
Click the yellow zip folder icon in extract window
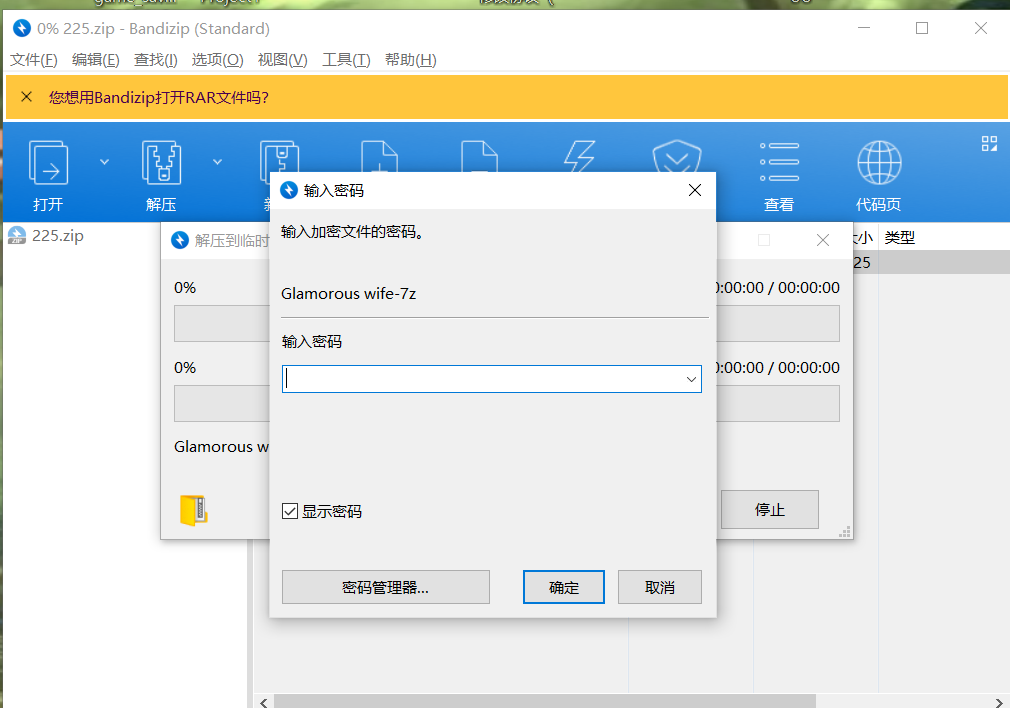(x=193, y=510)
